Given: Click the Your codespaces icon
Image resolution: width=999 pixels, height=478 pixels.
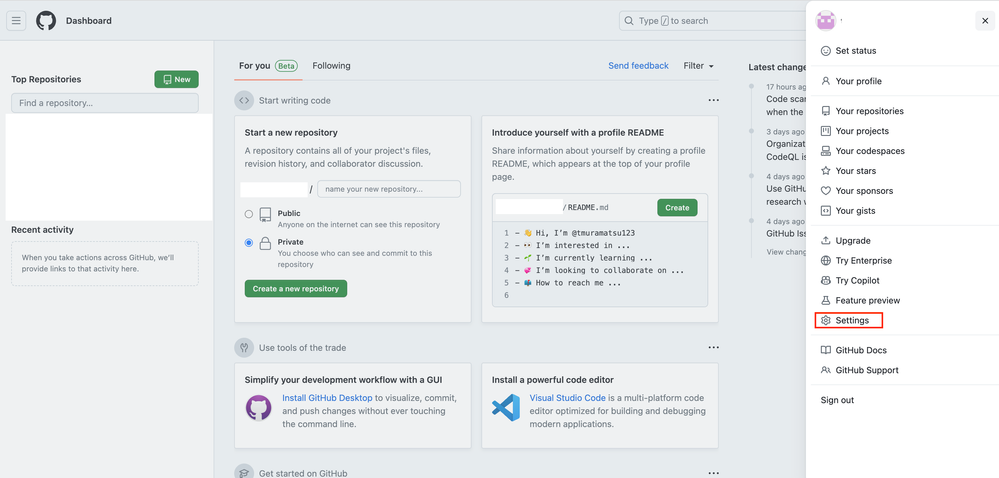Looking at the screenshot, I should (826, 151).
